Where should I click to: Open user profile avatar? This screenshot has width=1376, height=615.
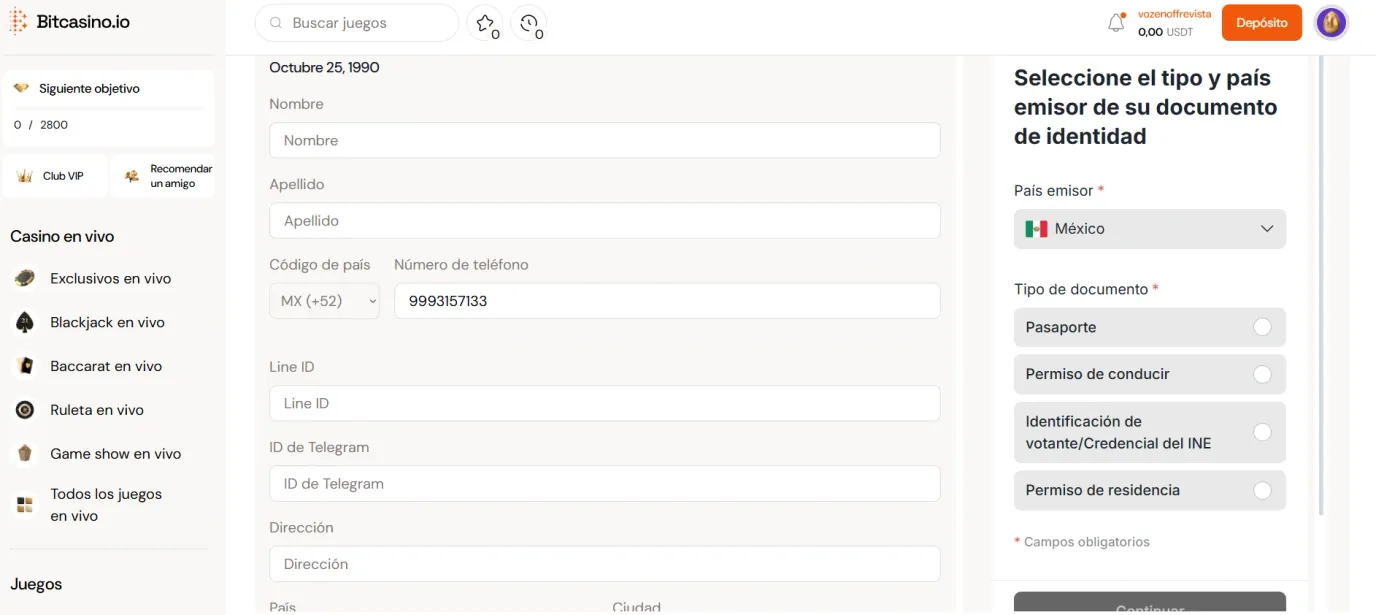pos(1330,23)
